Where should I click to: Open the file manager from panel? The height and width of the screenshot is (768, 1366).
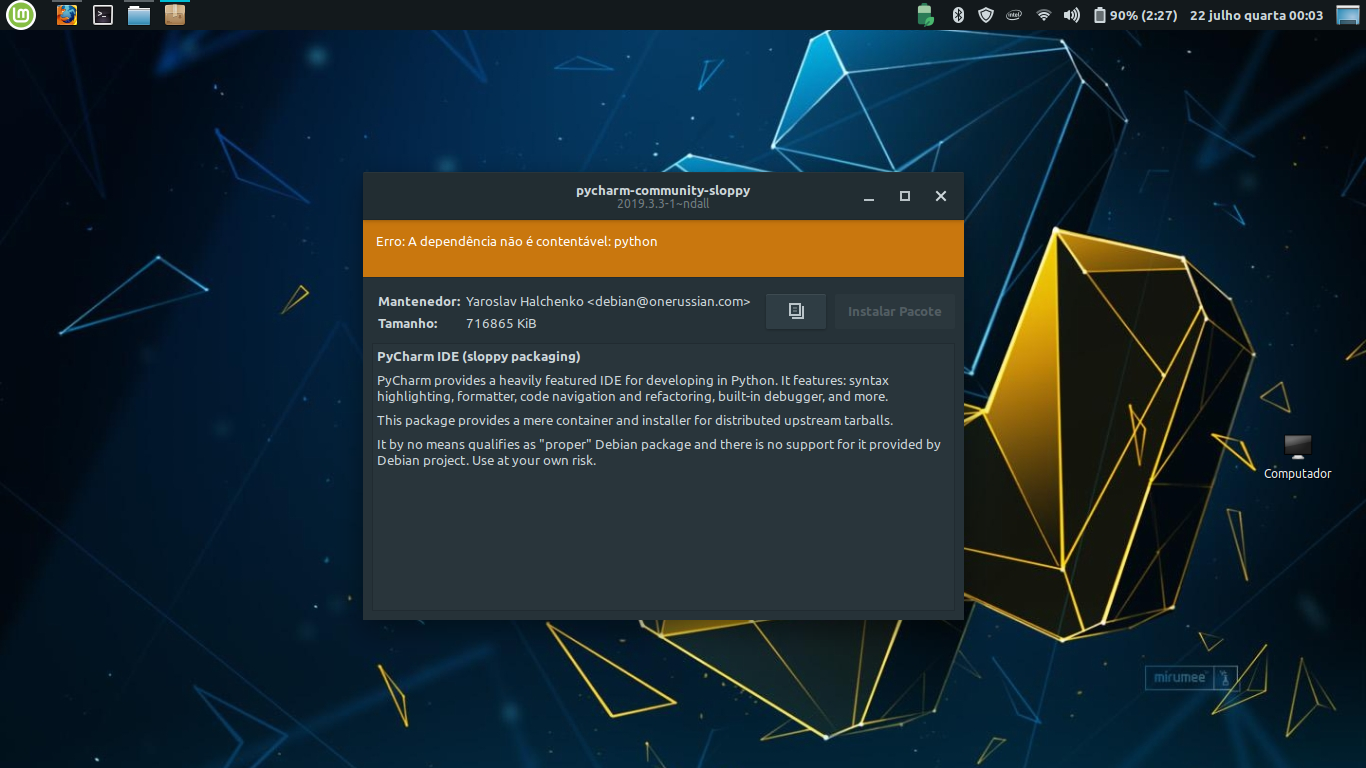[x=139, y=15]
